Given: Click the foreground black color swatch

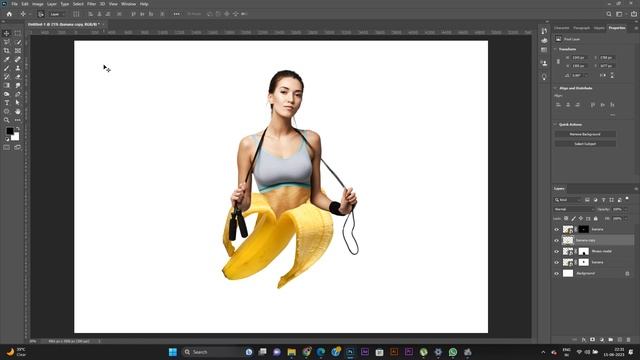Looking at the screenshot, I should click(x=9, y=131).
